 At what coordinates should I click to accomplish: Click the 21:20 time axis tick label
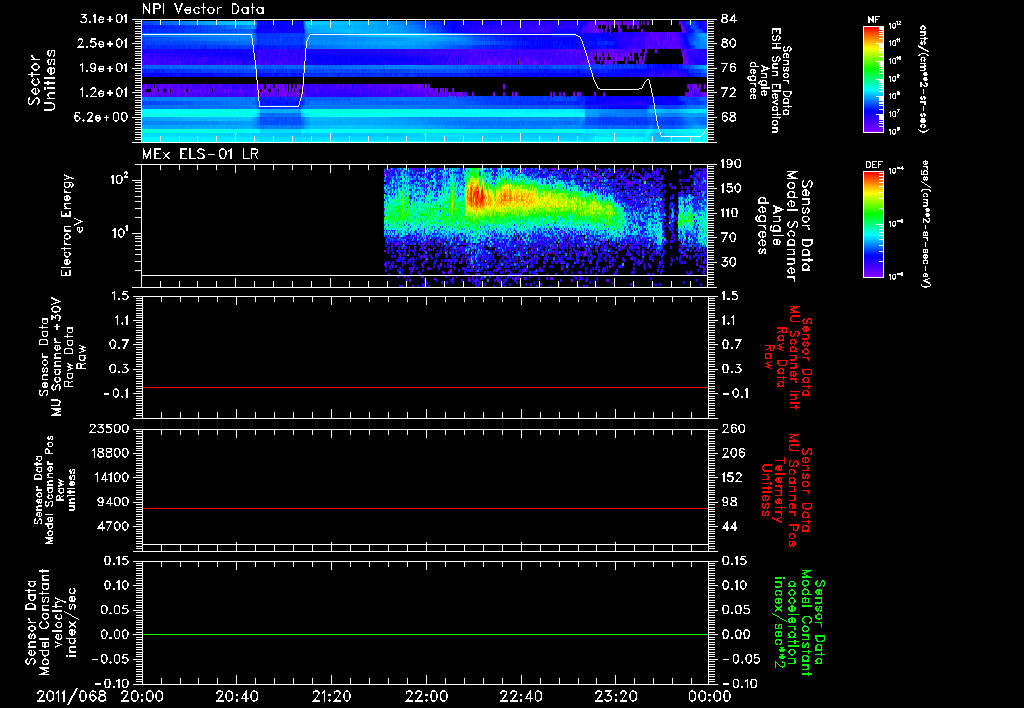(x=331, y=696)
